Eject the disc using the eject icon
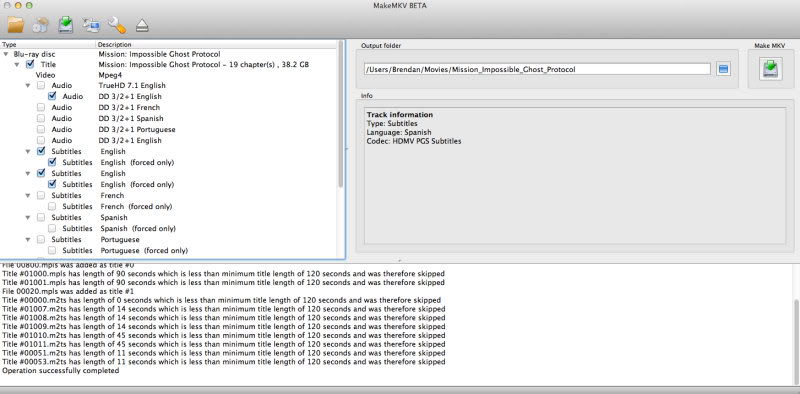This screenshot has width=800, height=394. (x=142, y=26)
